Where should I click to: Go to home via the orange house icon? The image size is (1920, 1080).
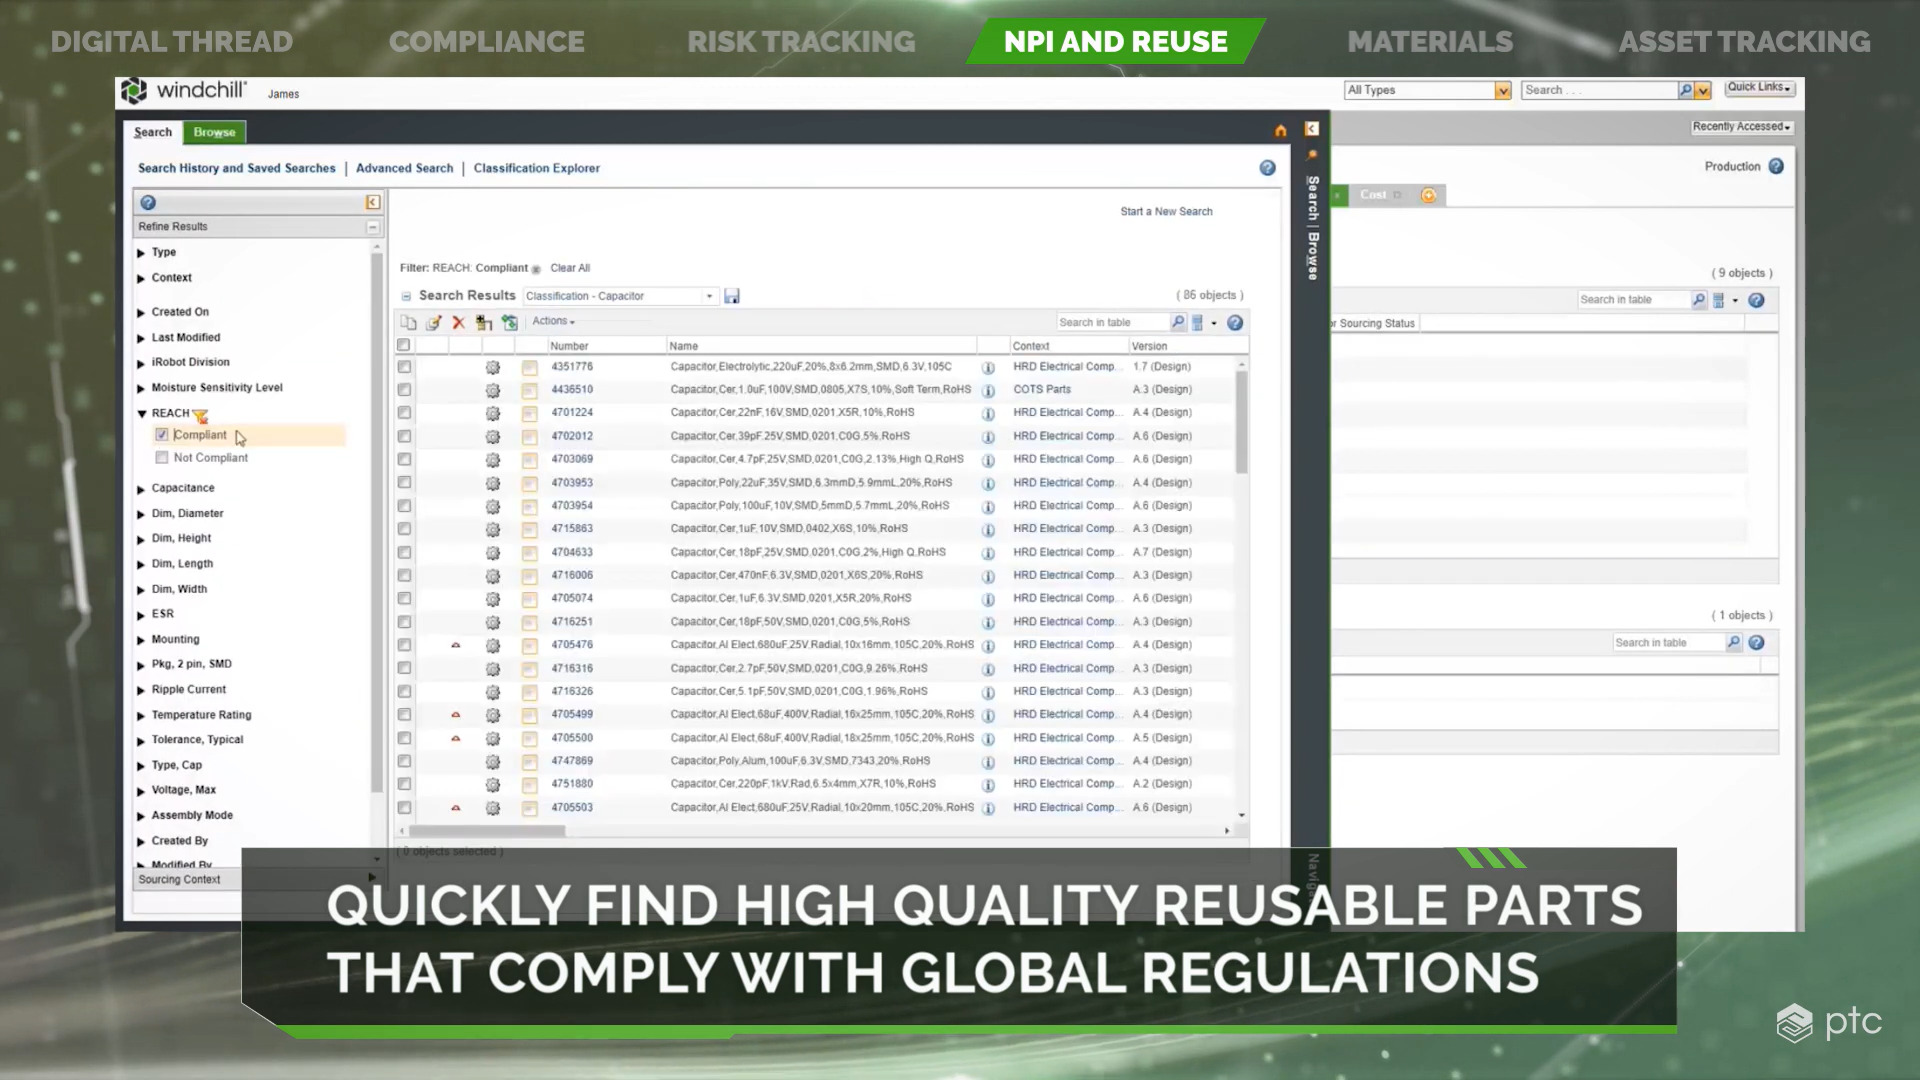[x=1280, y=131]
